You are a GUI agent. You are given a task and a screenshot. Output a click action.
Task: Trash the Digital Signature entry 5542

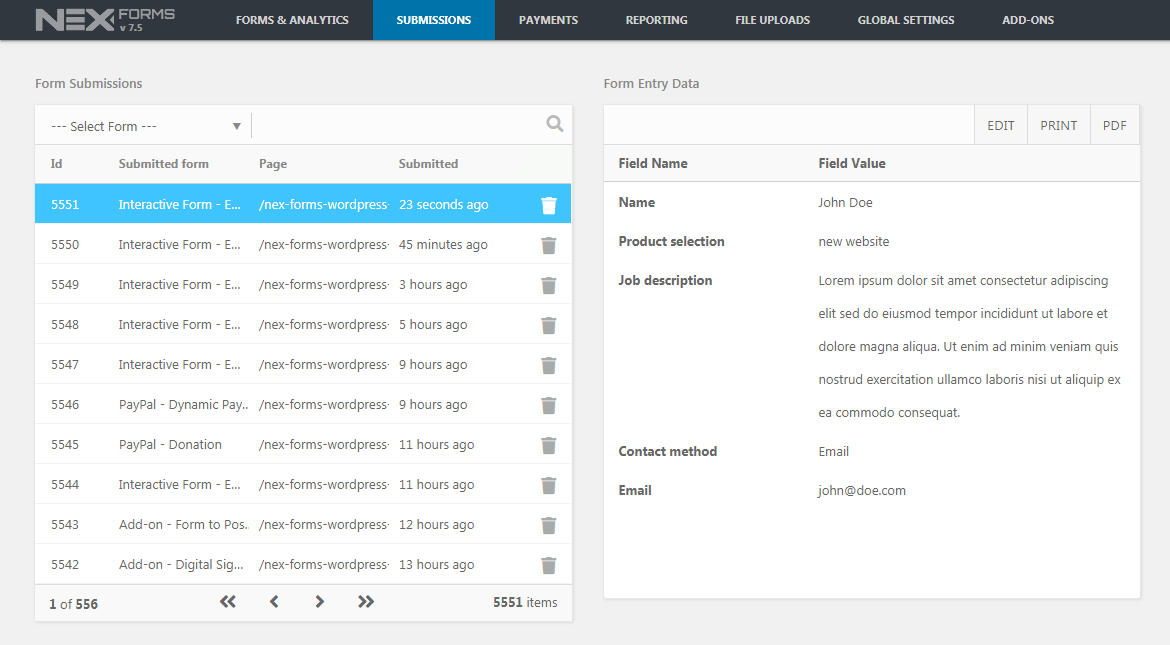[548, 565]
